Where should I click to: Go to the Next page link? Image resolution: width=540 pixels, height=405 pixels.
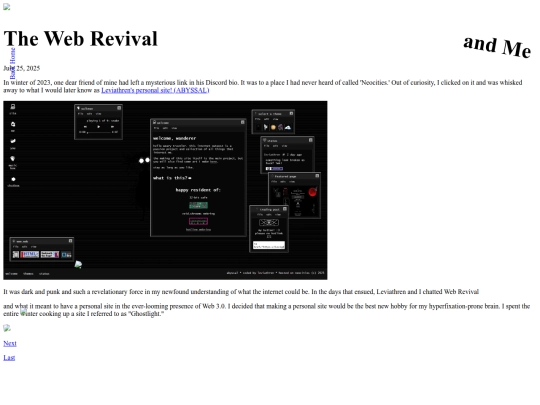coord(10,343)
